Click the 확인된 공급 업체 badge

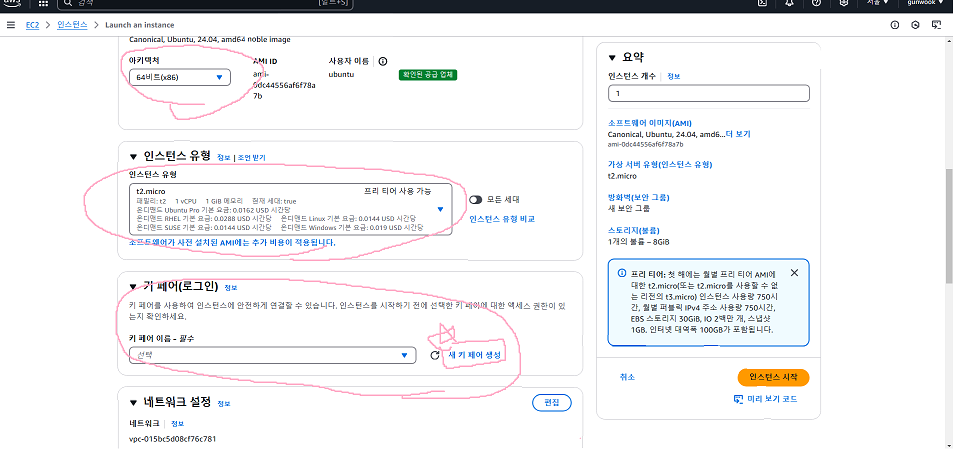tap(428, 75)
